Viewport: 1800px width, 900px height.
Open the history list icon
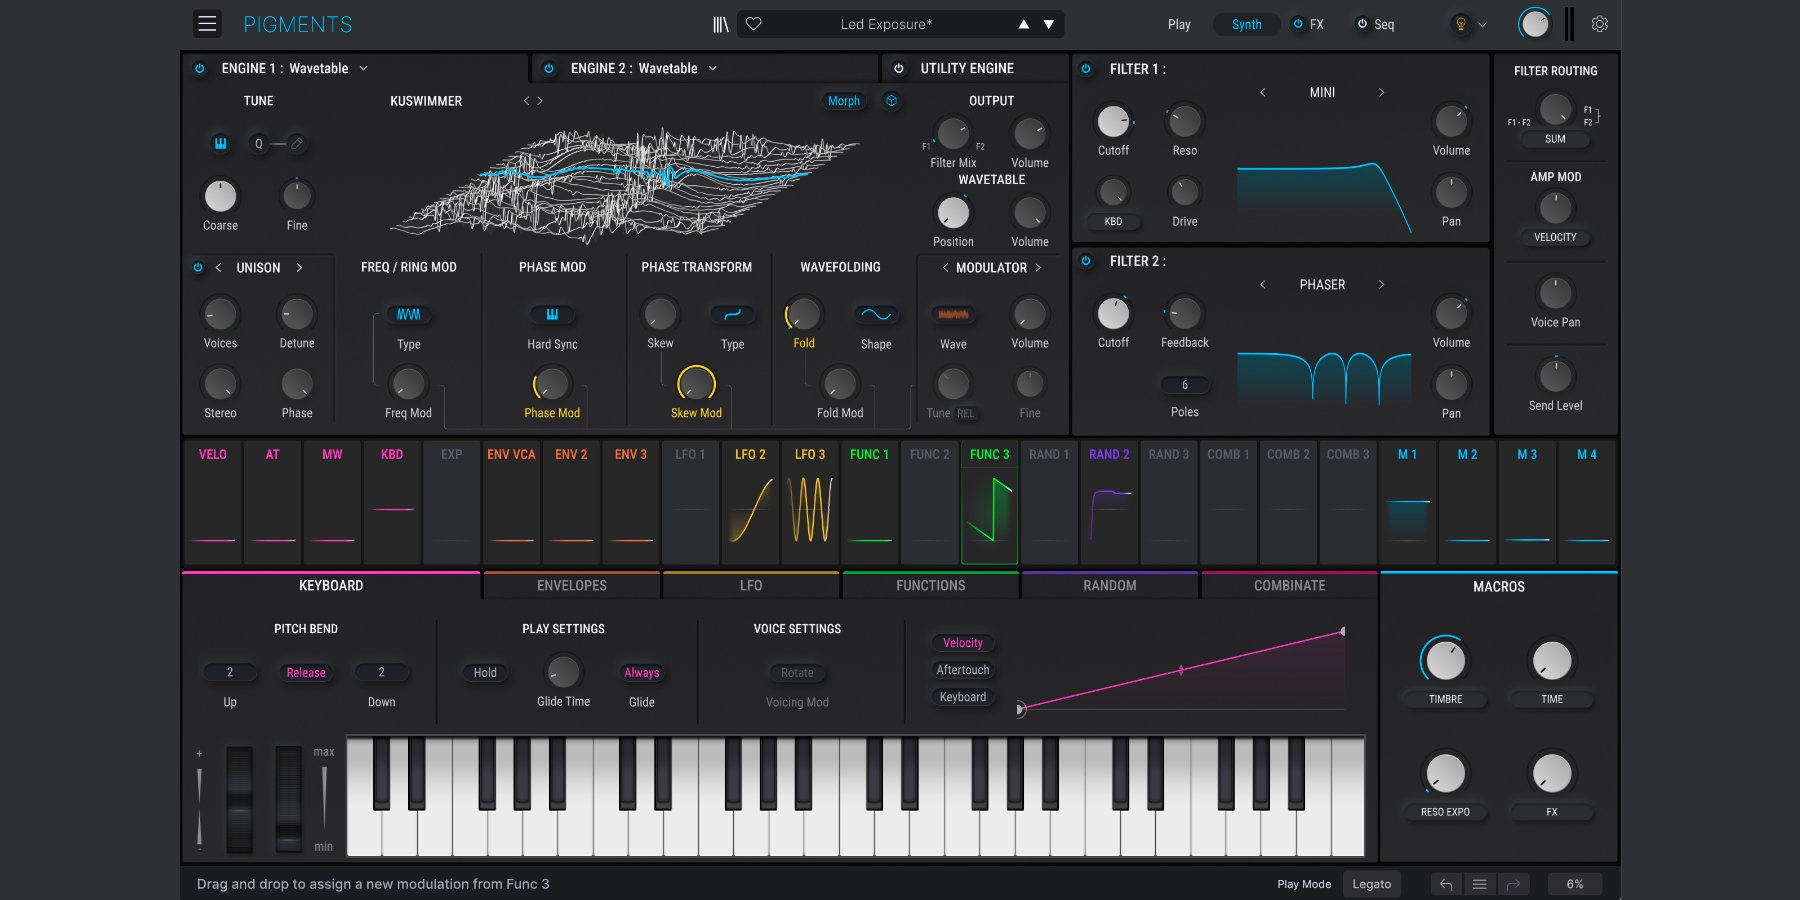coord(1479,884)
